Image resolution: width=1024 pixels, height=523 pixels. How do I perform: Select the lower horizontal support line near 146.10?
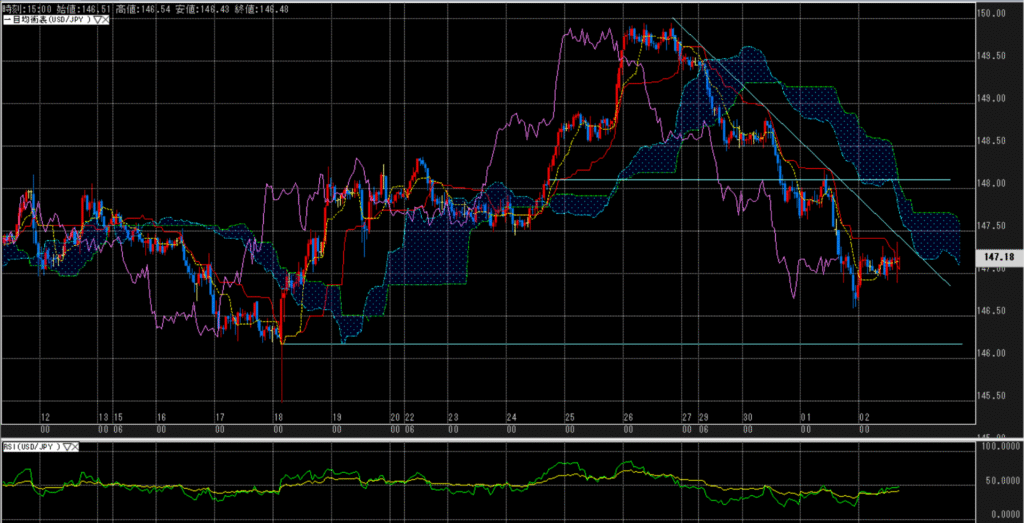pyautogui.click(x=600, y=344)
